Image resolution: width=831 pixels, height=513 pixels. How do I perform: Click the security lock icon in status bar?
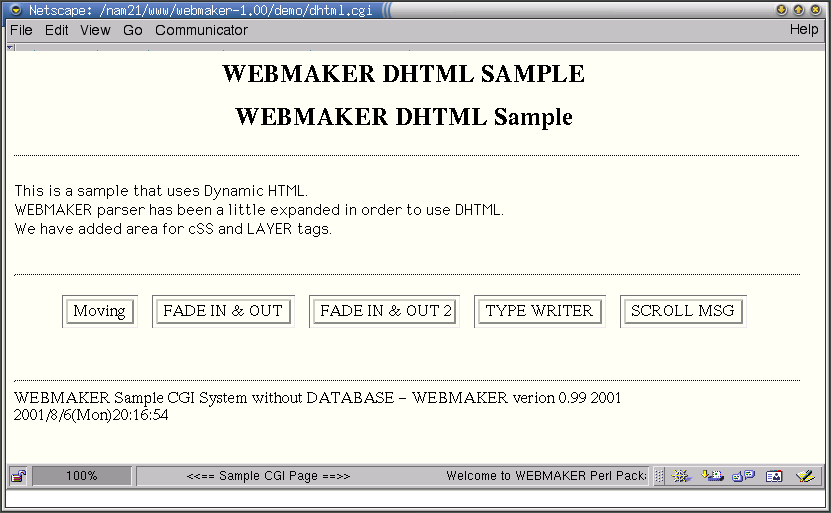pos(18,476)
